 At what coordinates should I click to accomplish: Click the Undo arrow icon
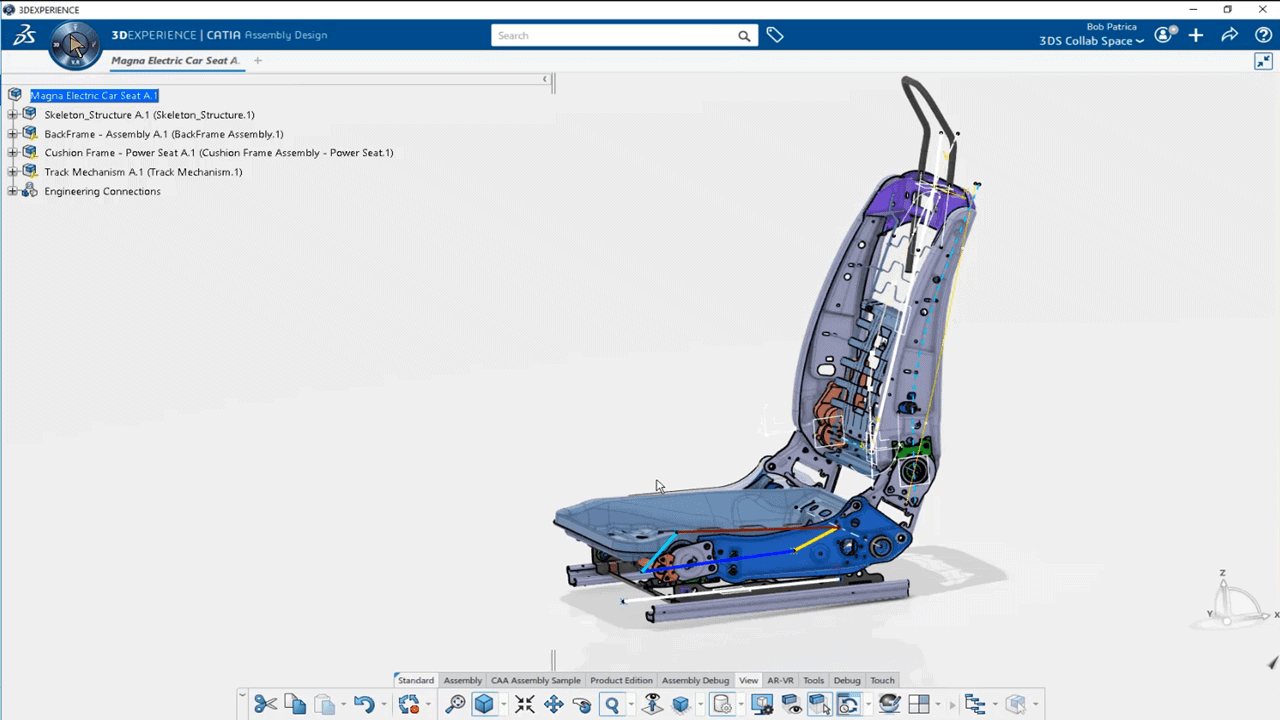363,704
